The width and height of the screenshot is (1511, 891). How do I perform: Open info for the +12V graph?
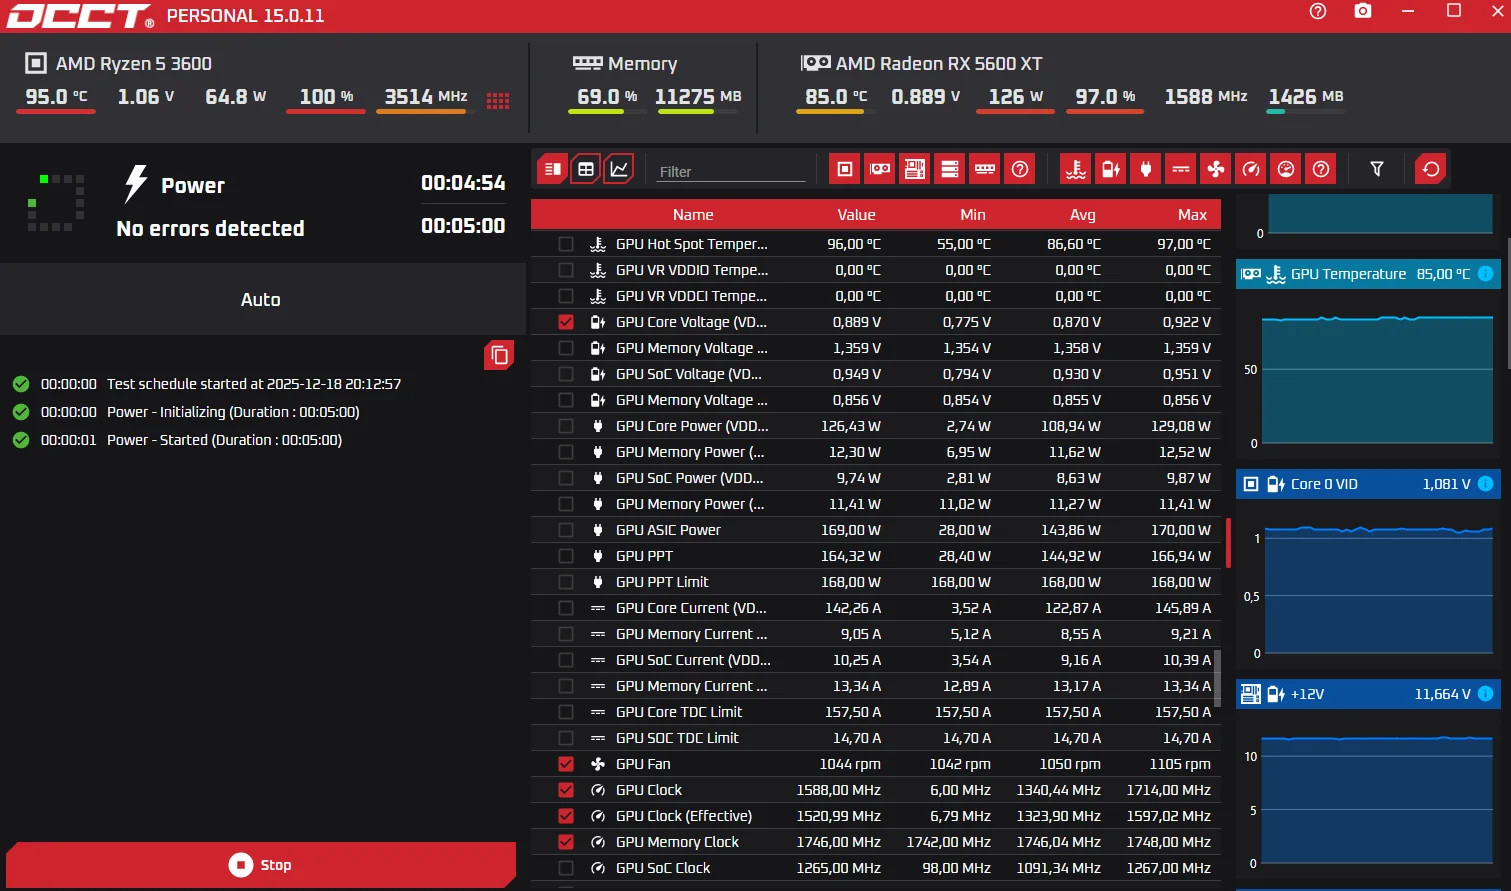(x=1486, y=694)
